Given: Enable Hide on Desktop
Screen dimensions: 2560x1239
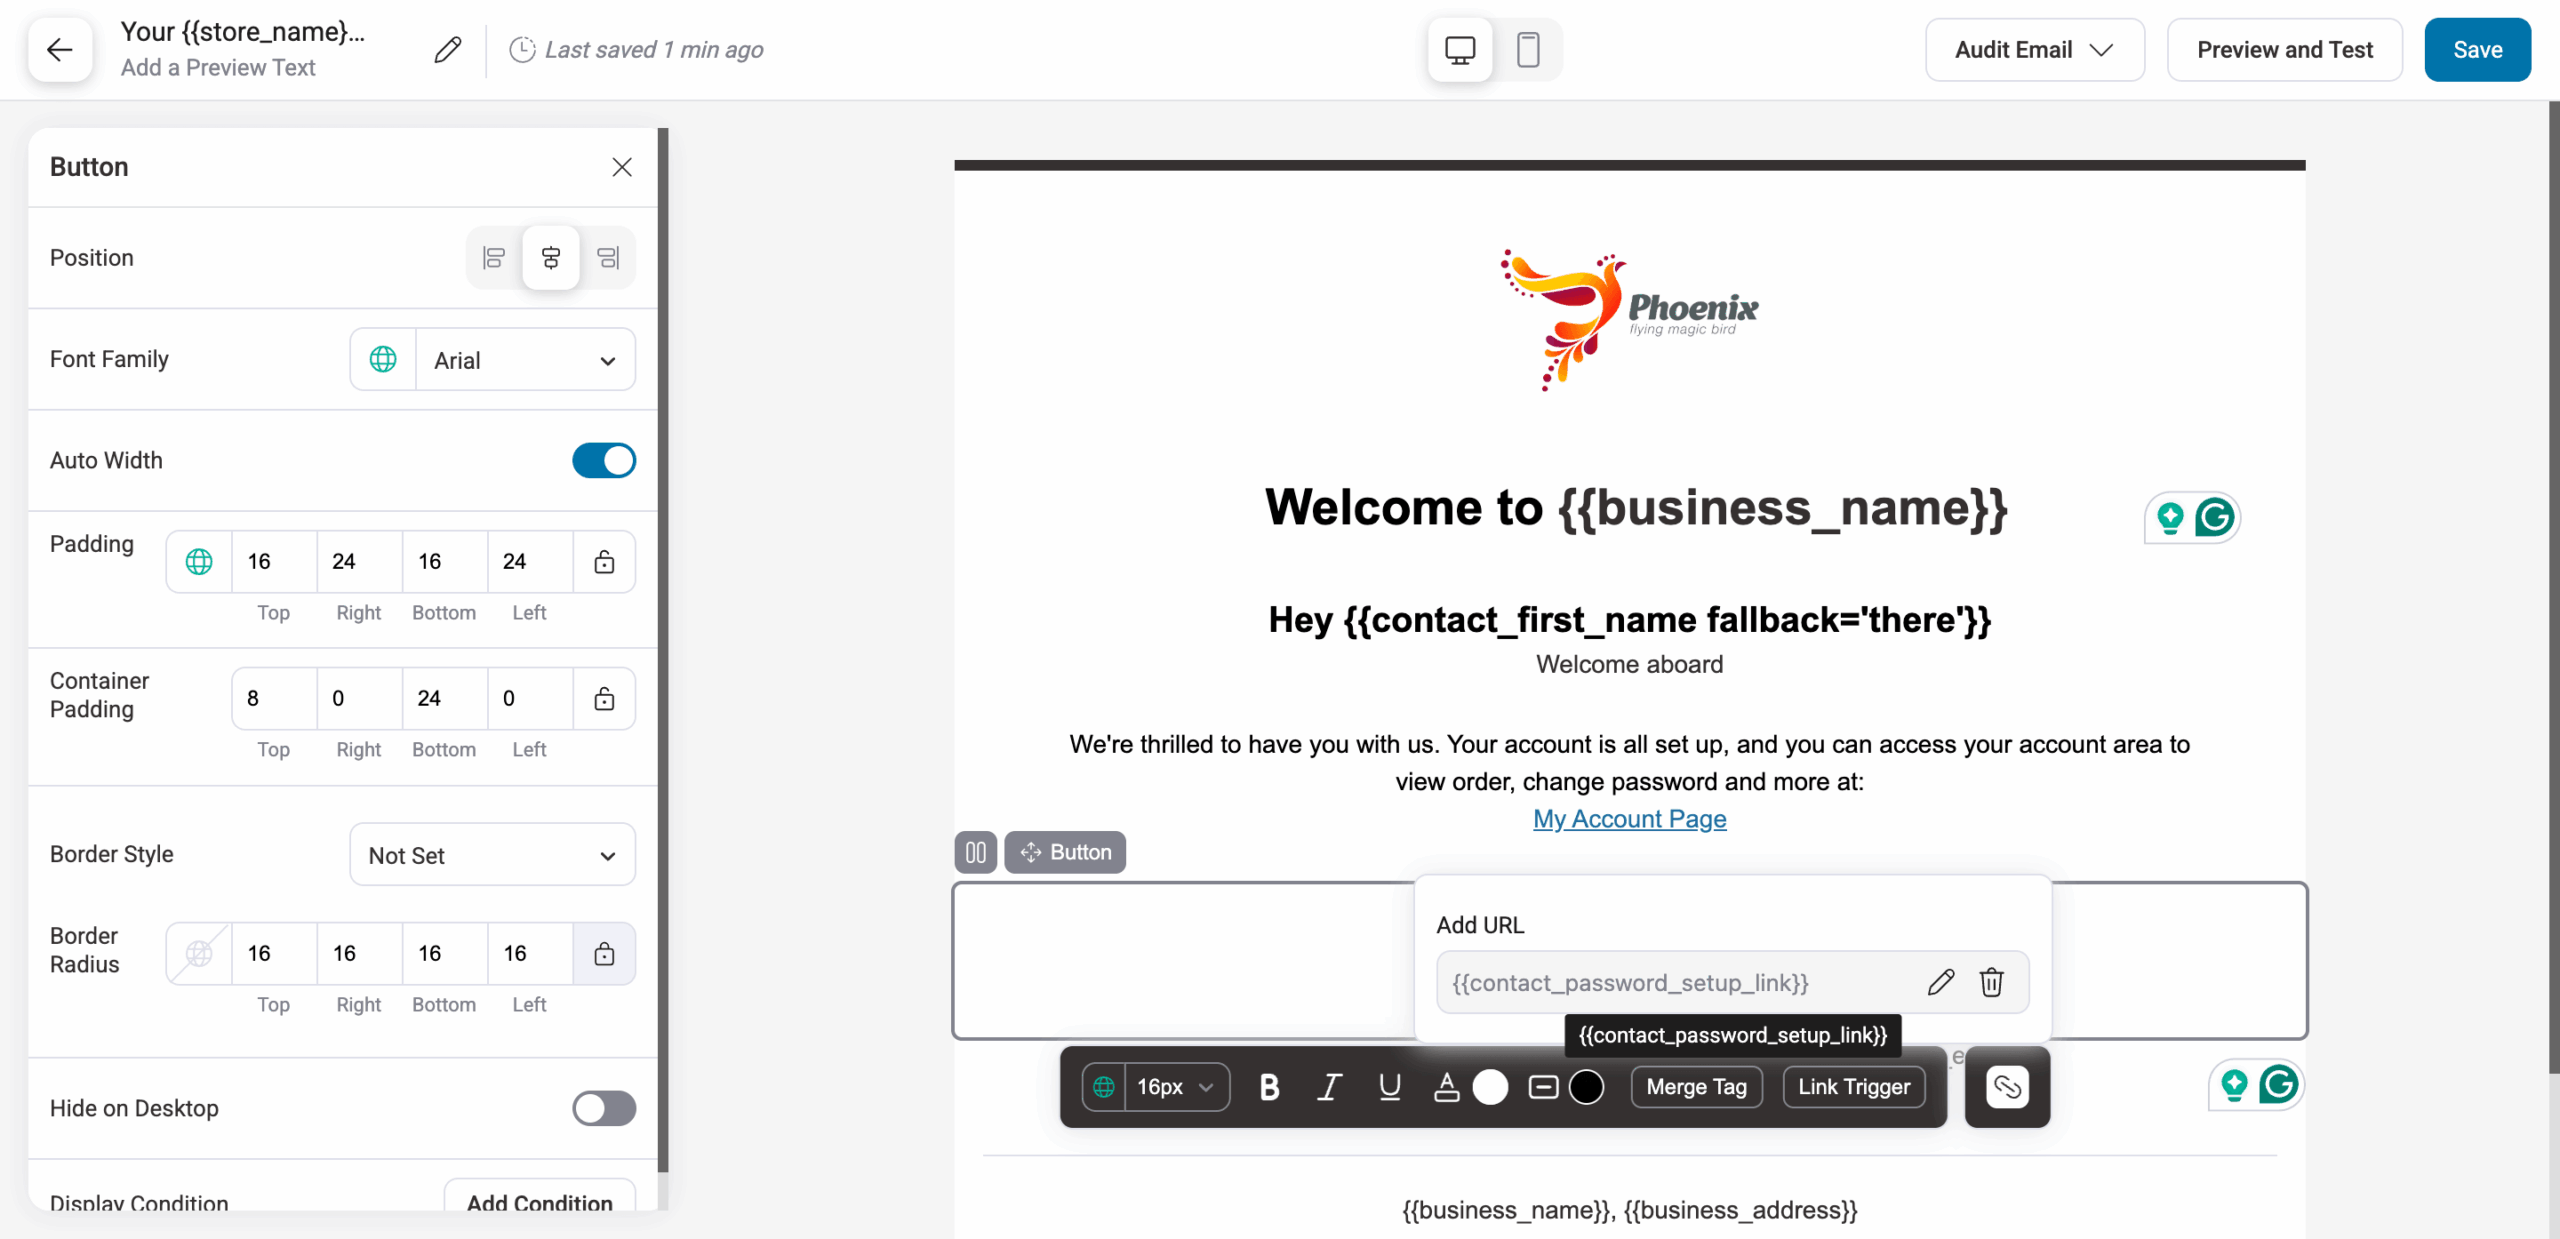Looking at the screenshot, I should pyautogui.click(x=603, y=1108).
